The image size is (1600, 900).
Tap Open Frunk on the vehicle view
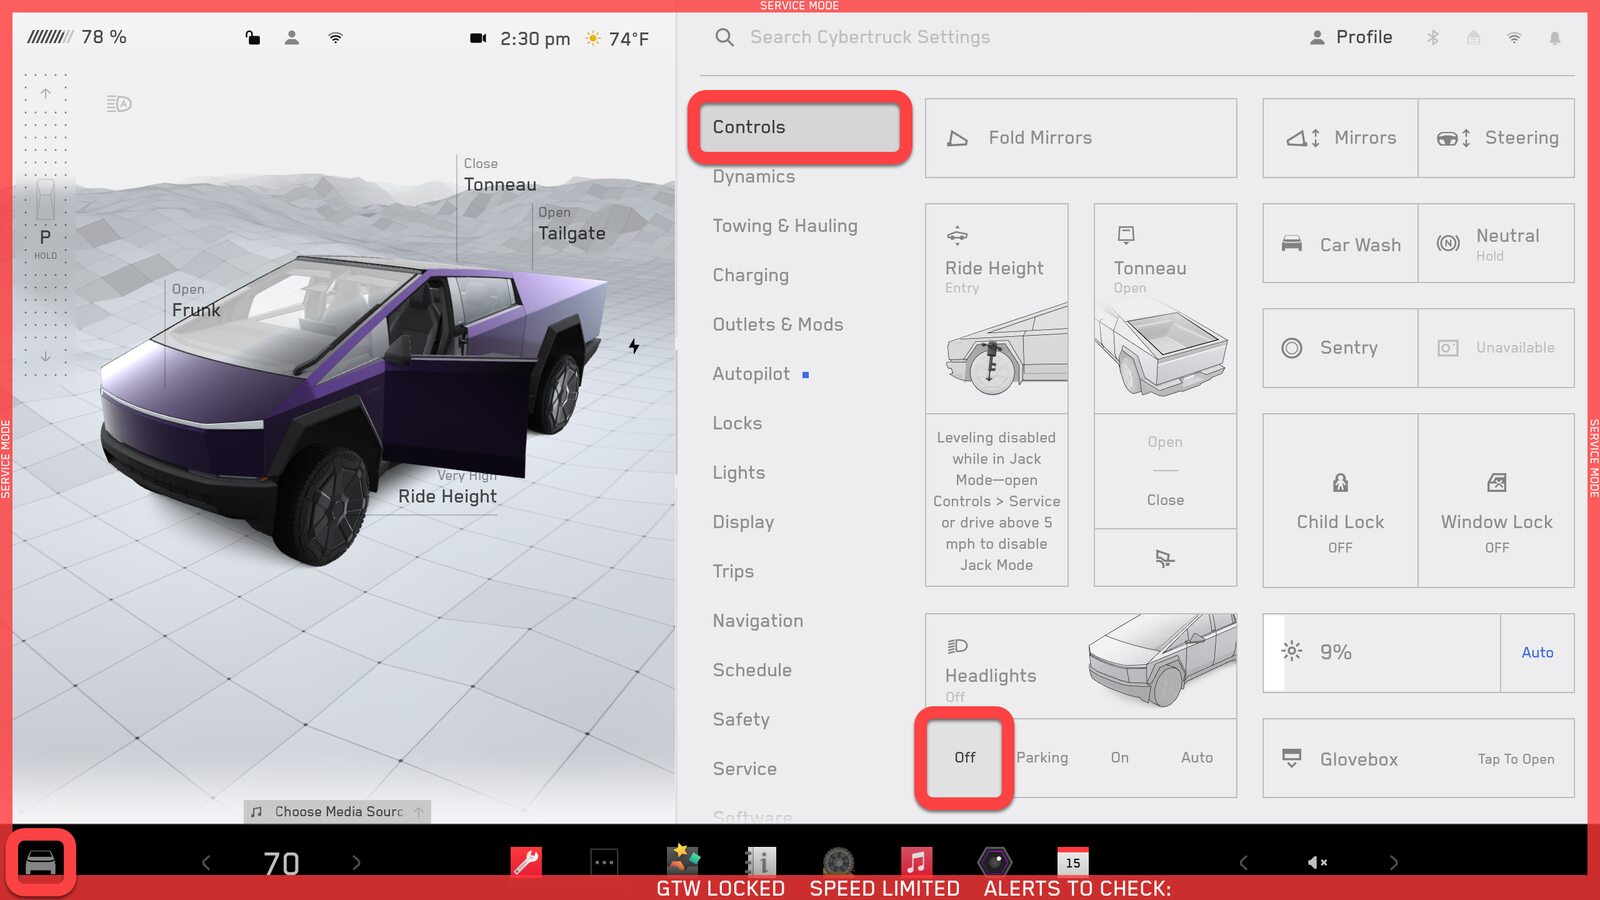click(196, 301)
